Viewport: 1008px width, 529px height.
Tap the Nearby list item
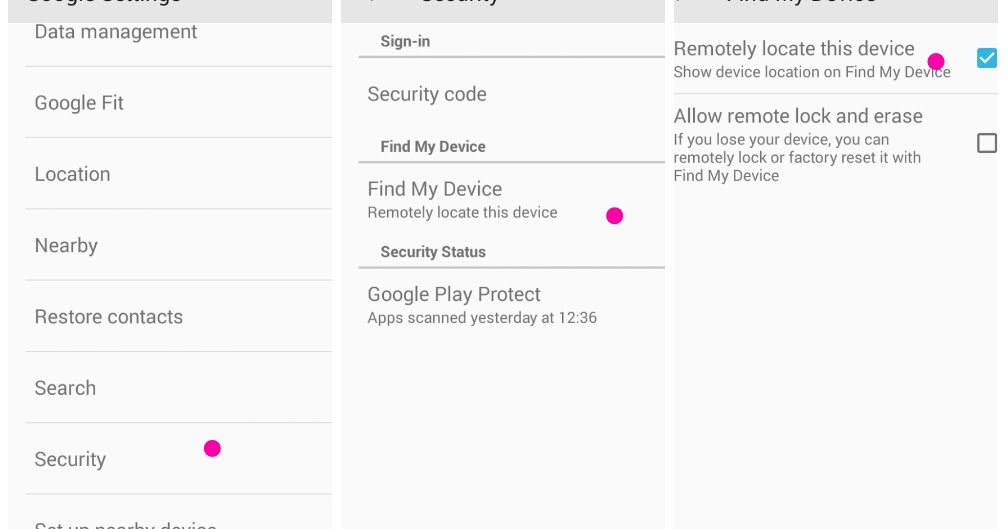66,245
